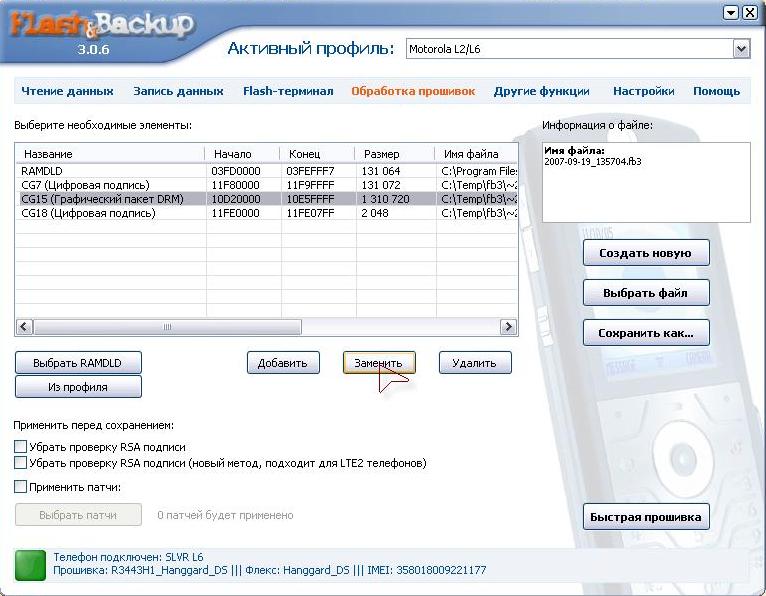Click the 131 072 size cell
Screen dimensions: 766x596
click(x=381, y=185)
